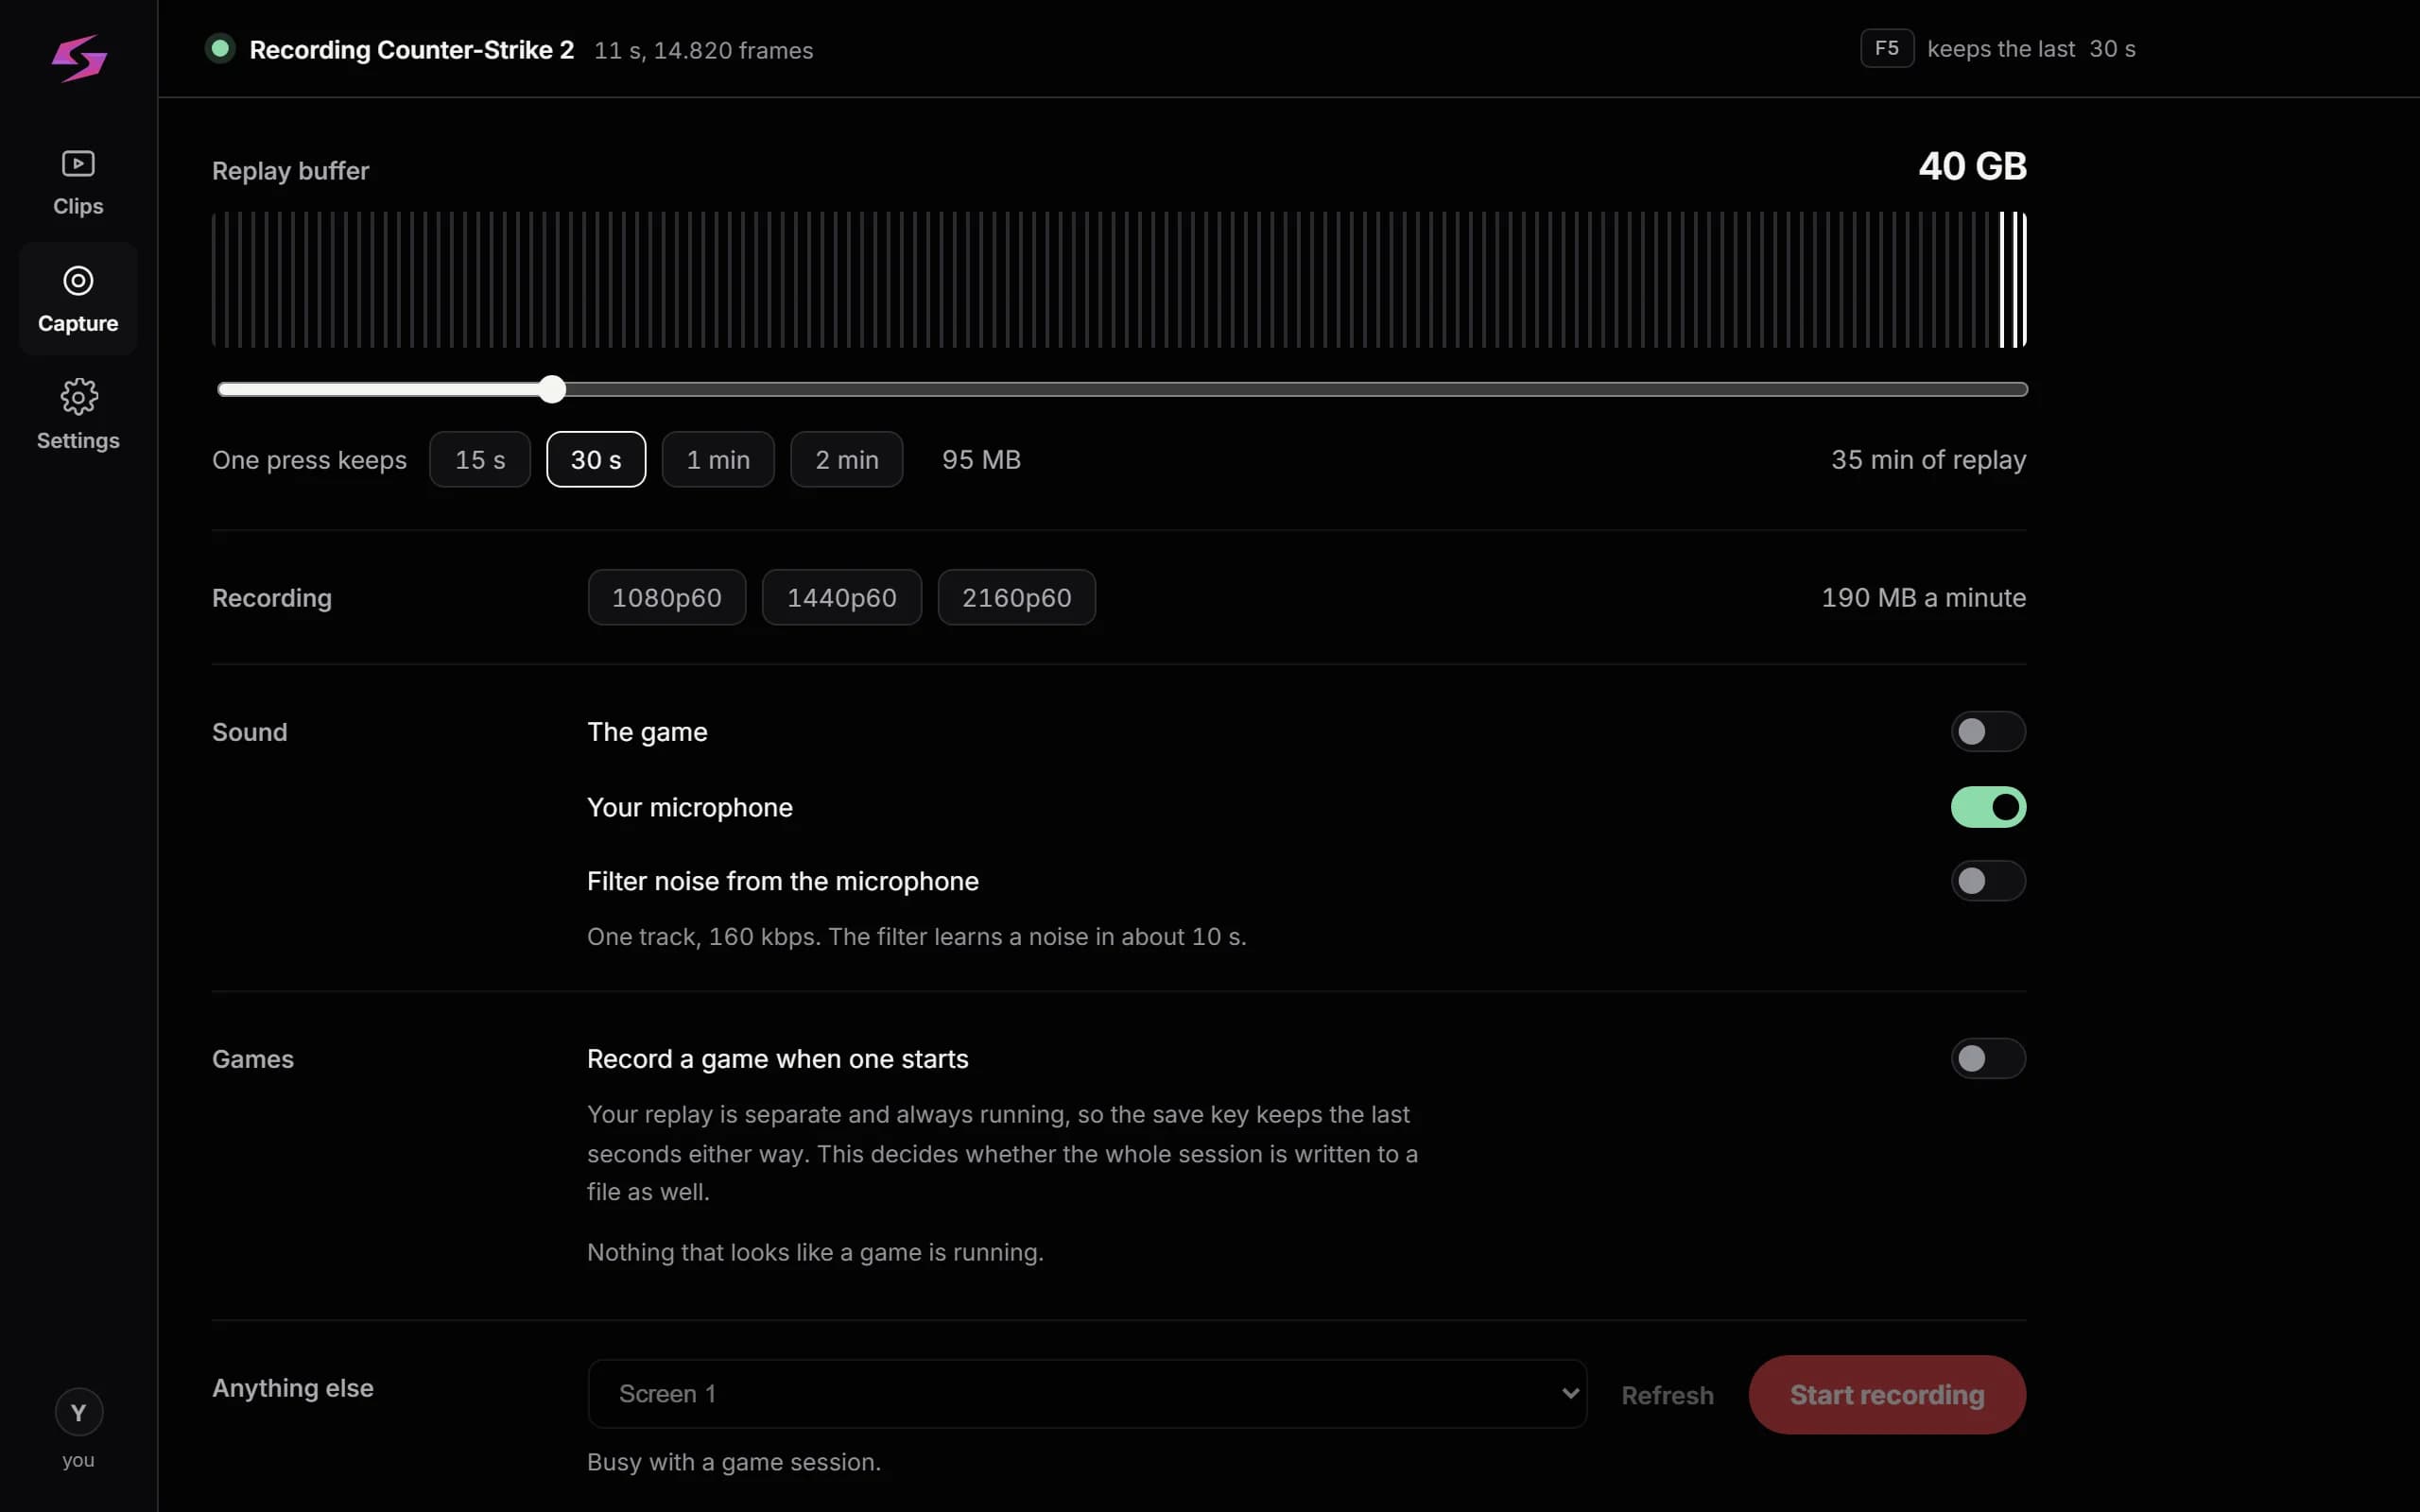Click the Start recording button
Image resolution: width=2420 pixels, height=1512 pixels.
tap(1887, 1395)
